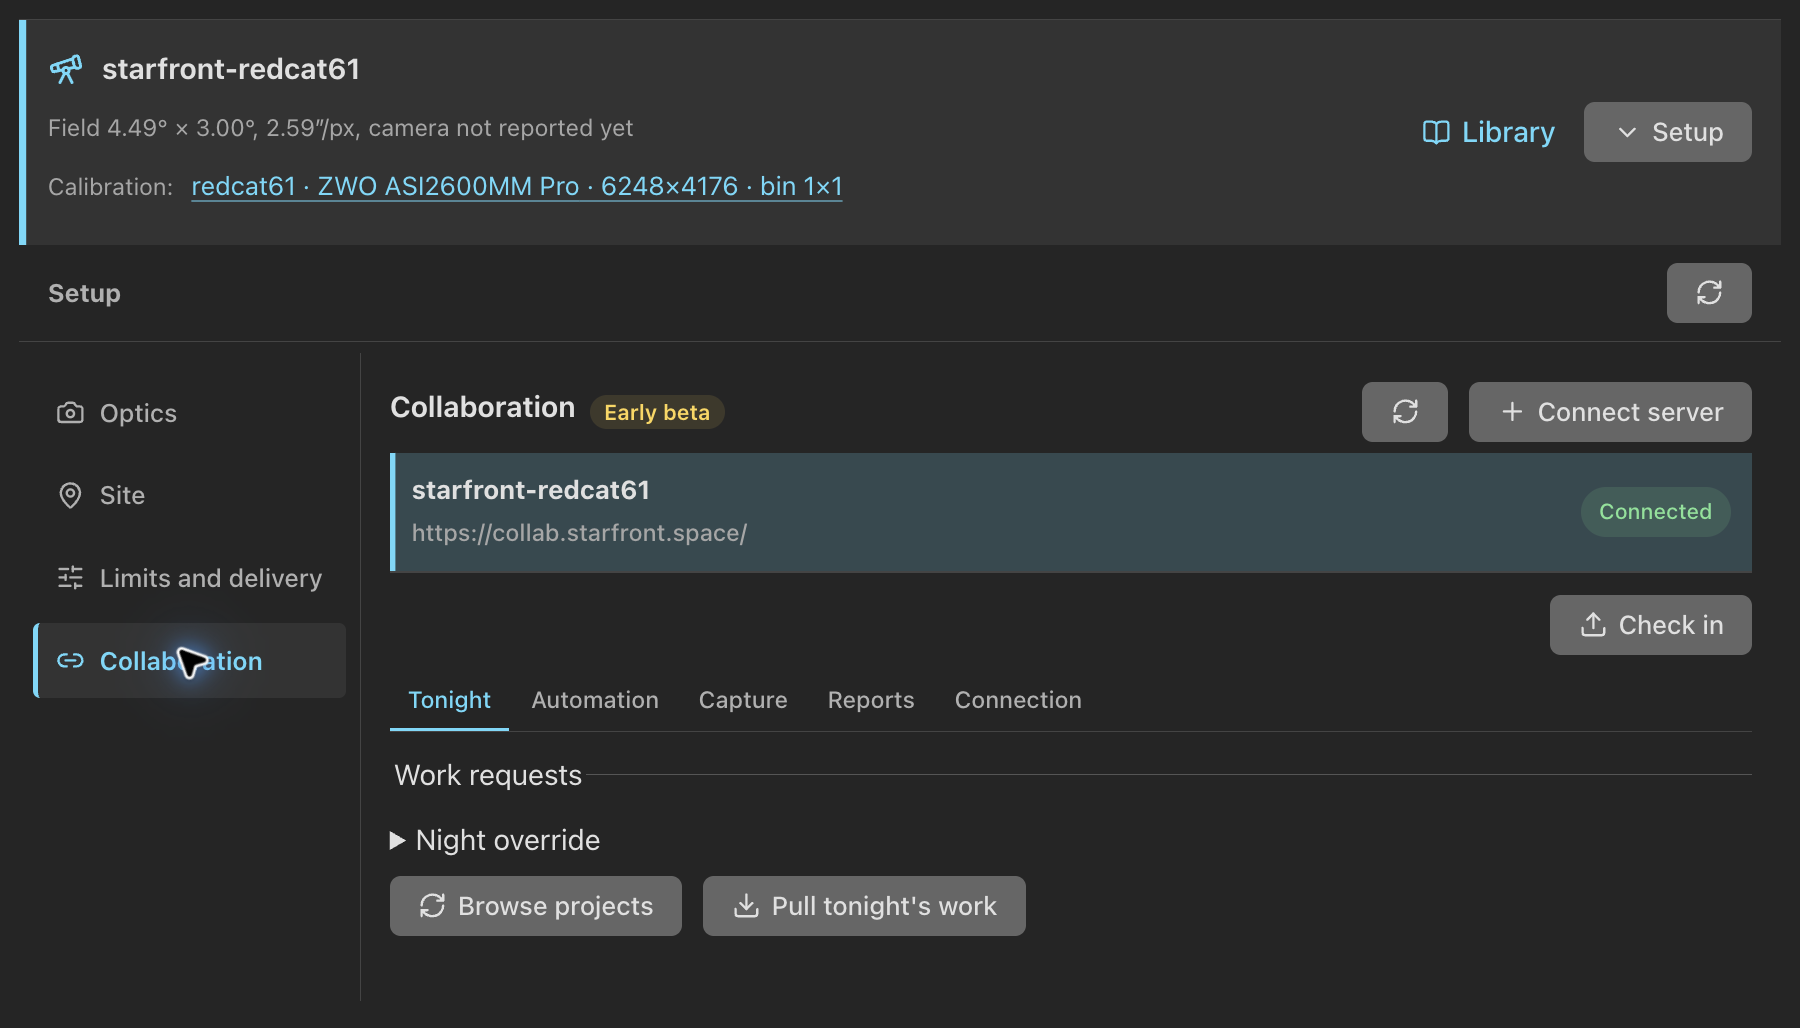Click Browse projects button
Screen dimensions: 1800x1028
(536, 906)
